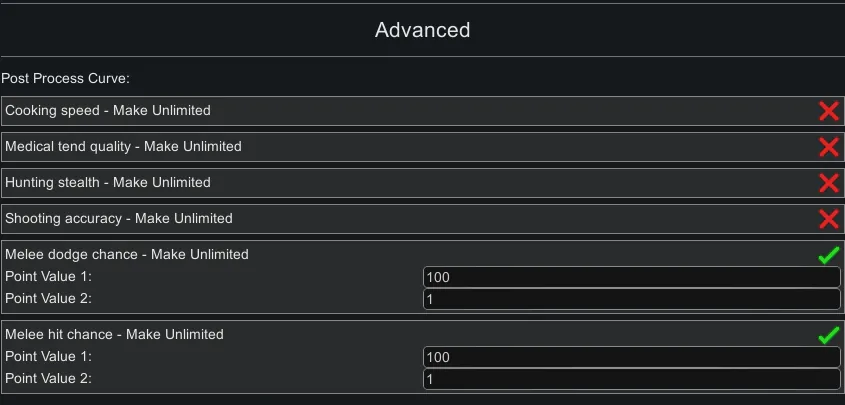The image size is (845, 405).
Task: Click the Melee hit chance - Make Unlimited label
Action: click(x=116, y=334)
